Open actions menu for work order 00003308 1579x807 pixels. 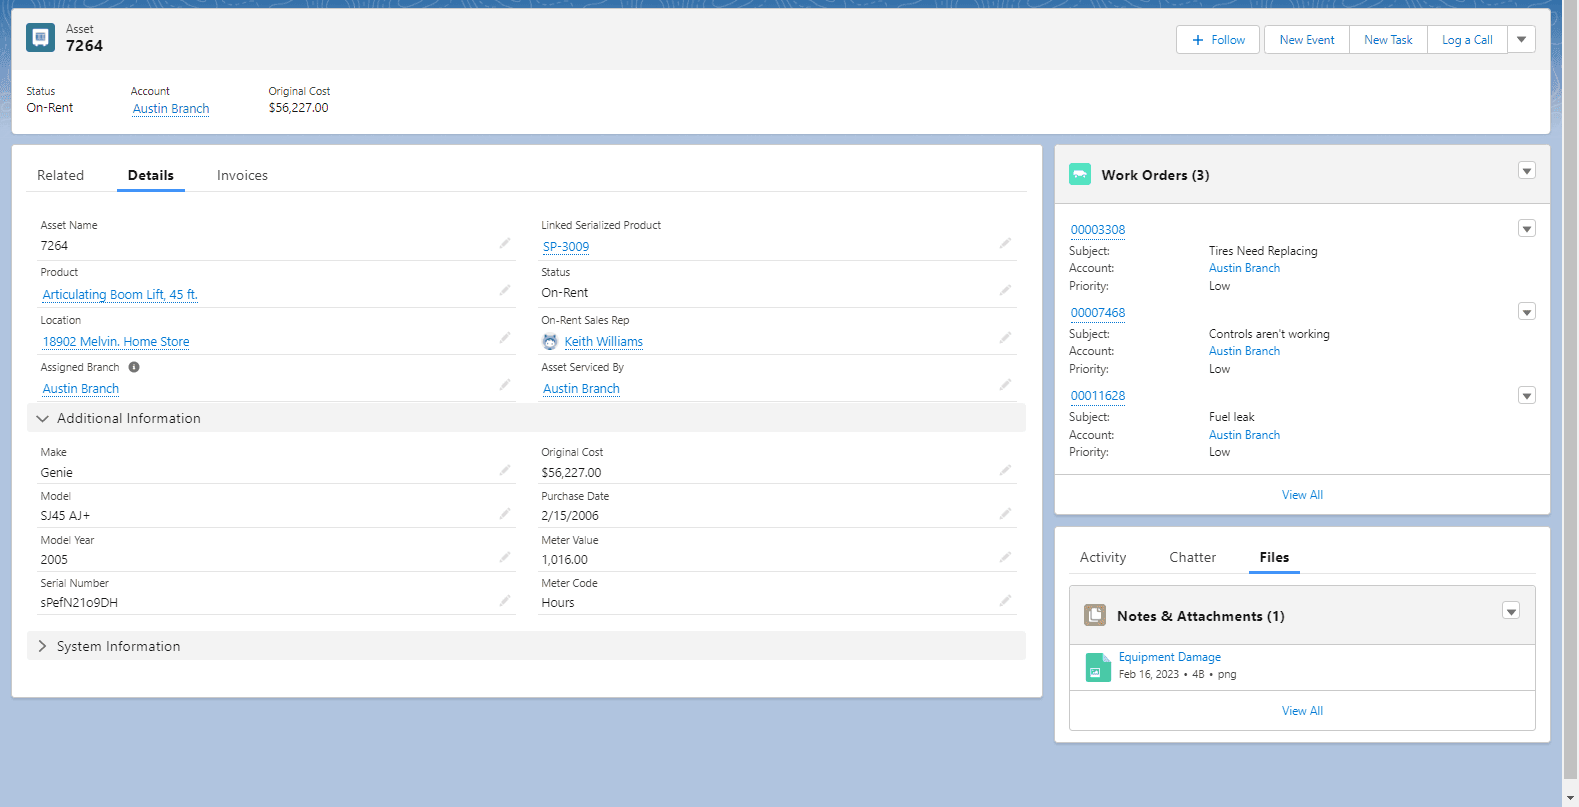[x=1526, y=229]
